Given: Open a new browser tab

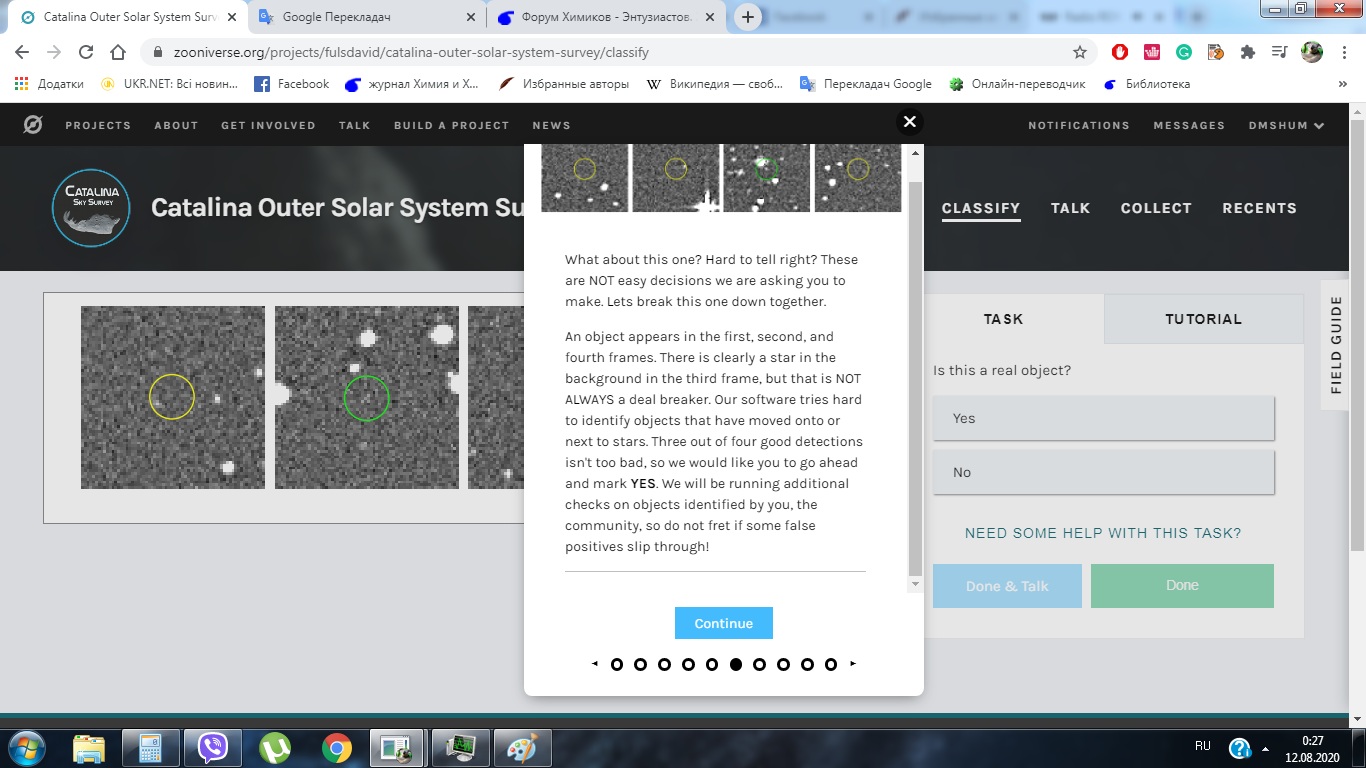Looking at the screenshot, I should click(x=747, y=17).
